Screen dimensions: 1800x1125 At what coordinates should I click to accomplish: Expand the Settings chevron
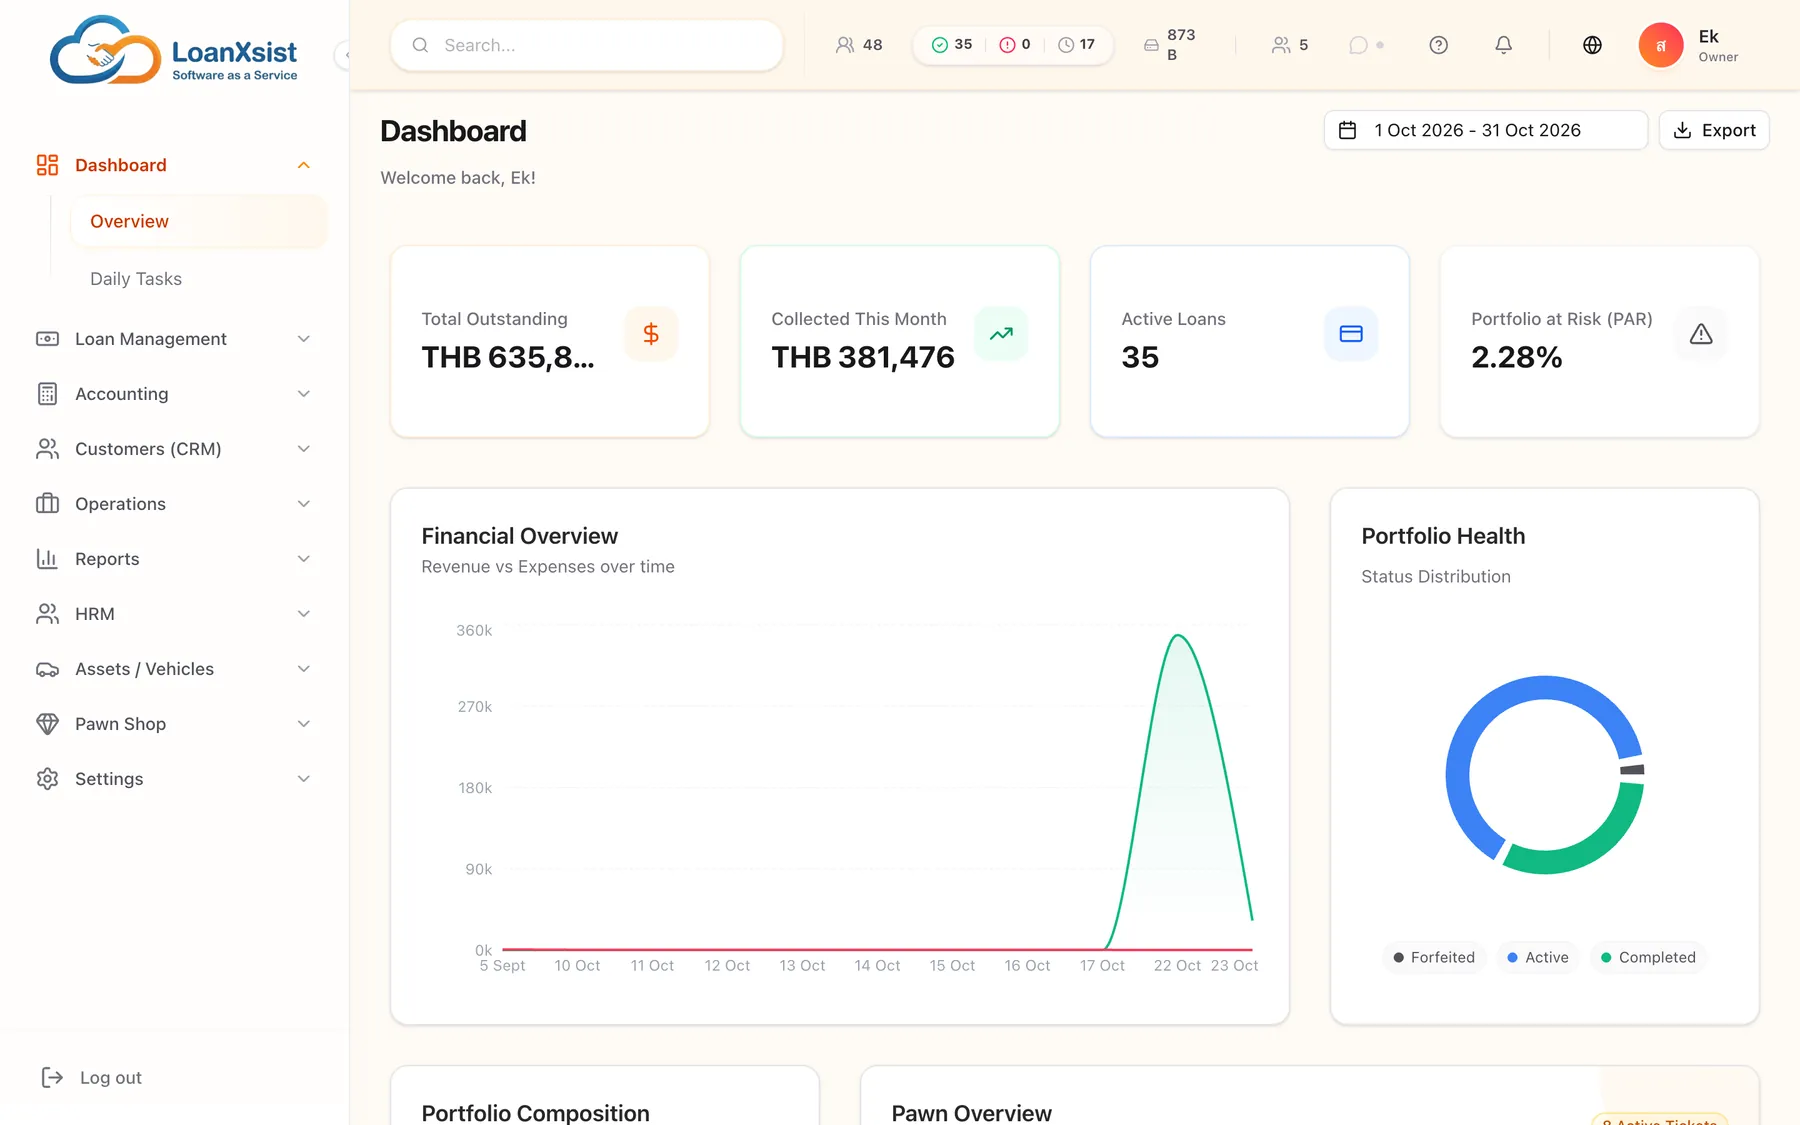[304, 779]
